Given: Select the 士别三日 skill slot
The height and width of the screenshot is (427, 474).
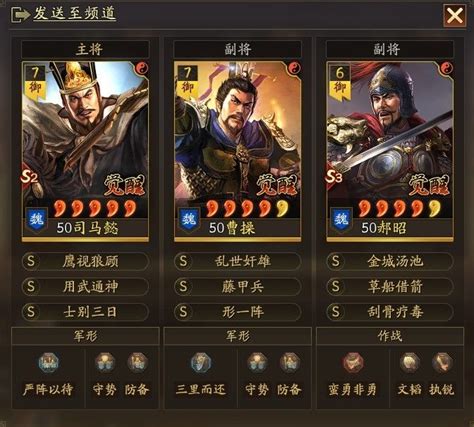Looking at the screenshot, I should (x=85, y=312).
